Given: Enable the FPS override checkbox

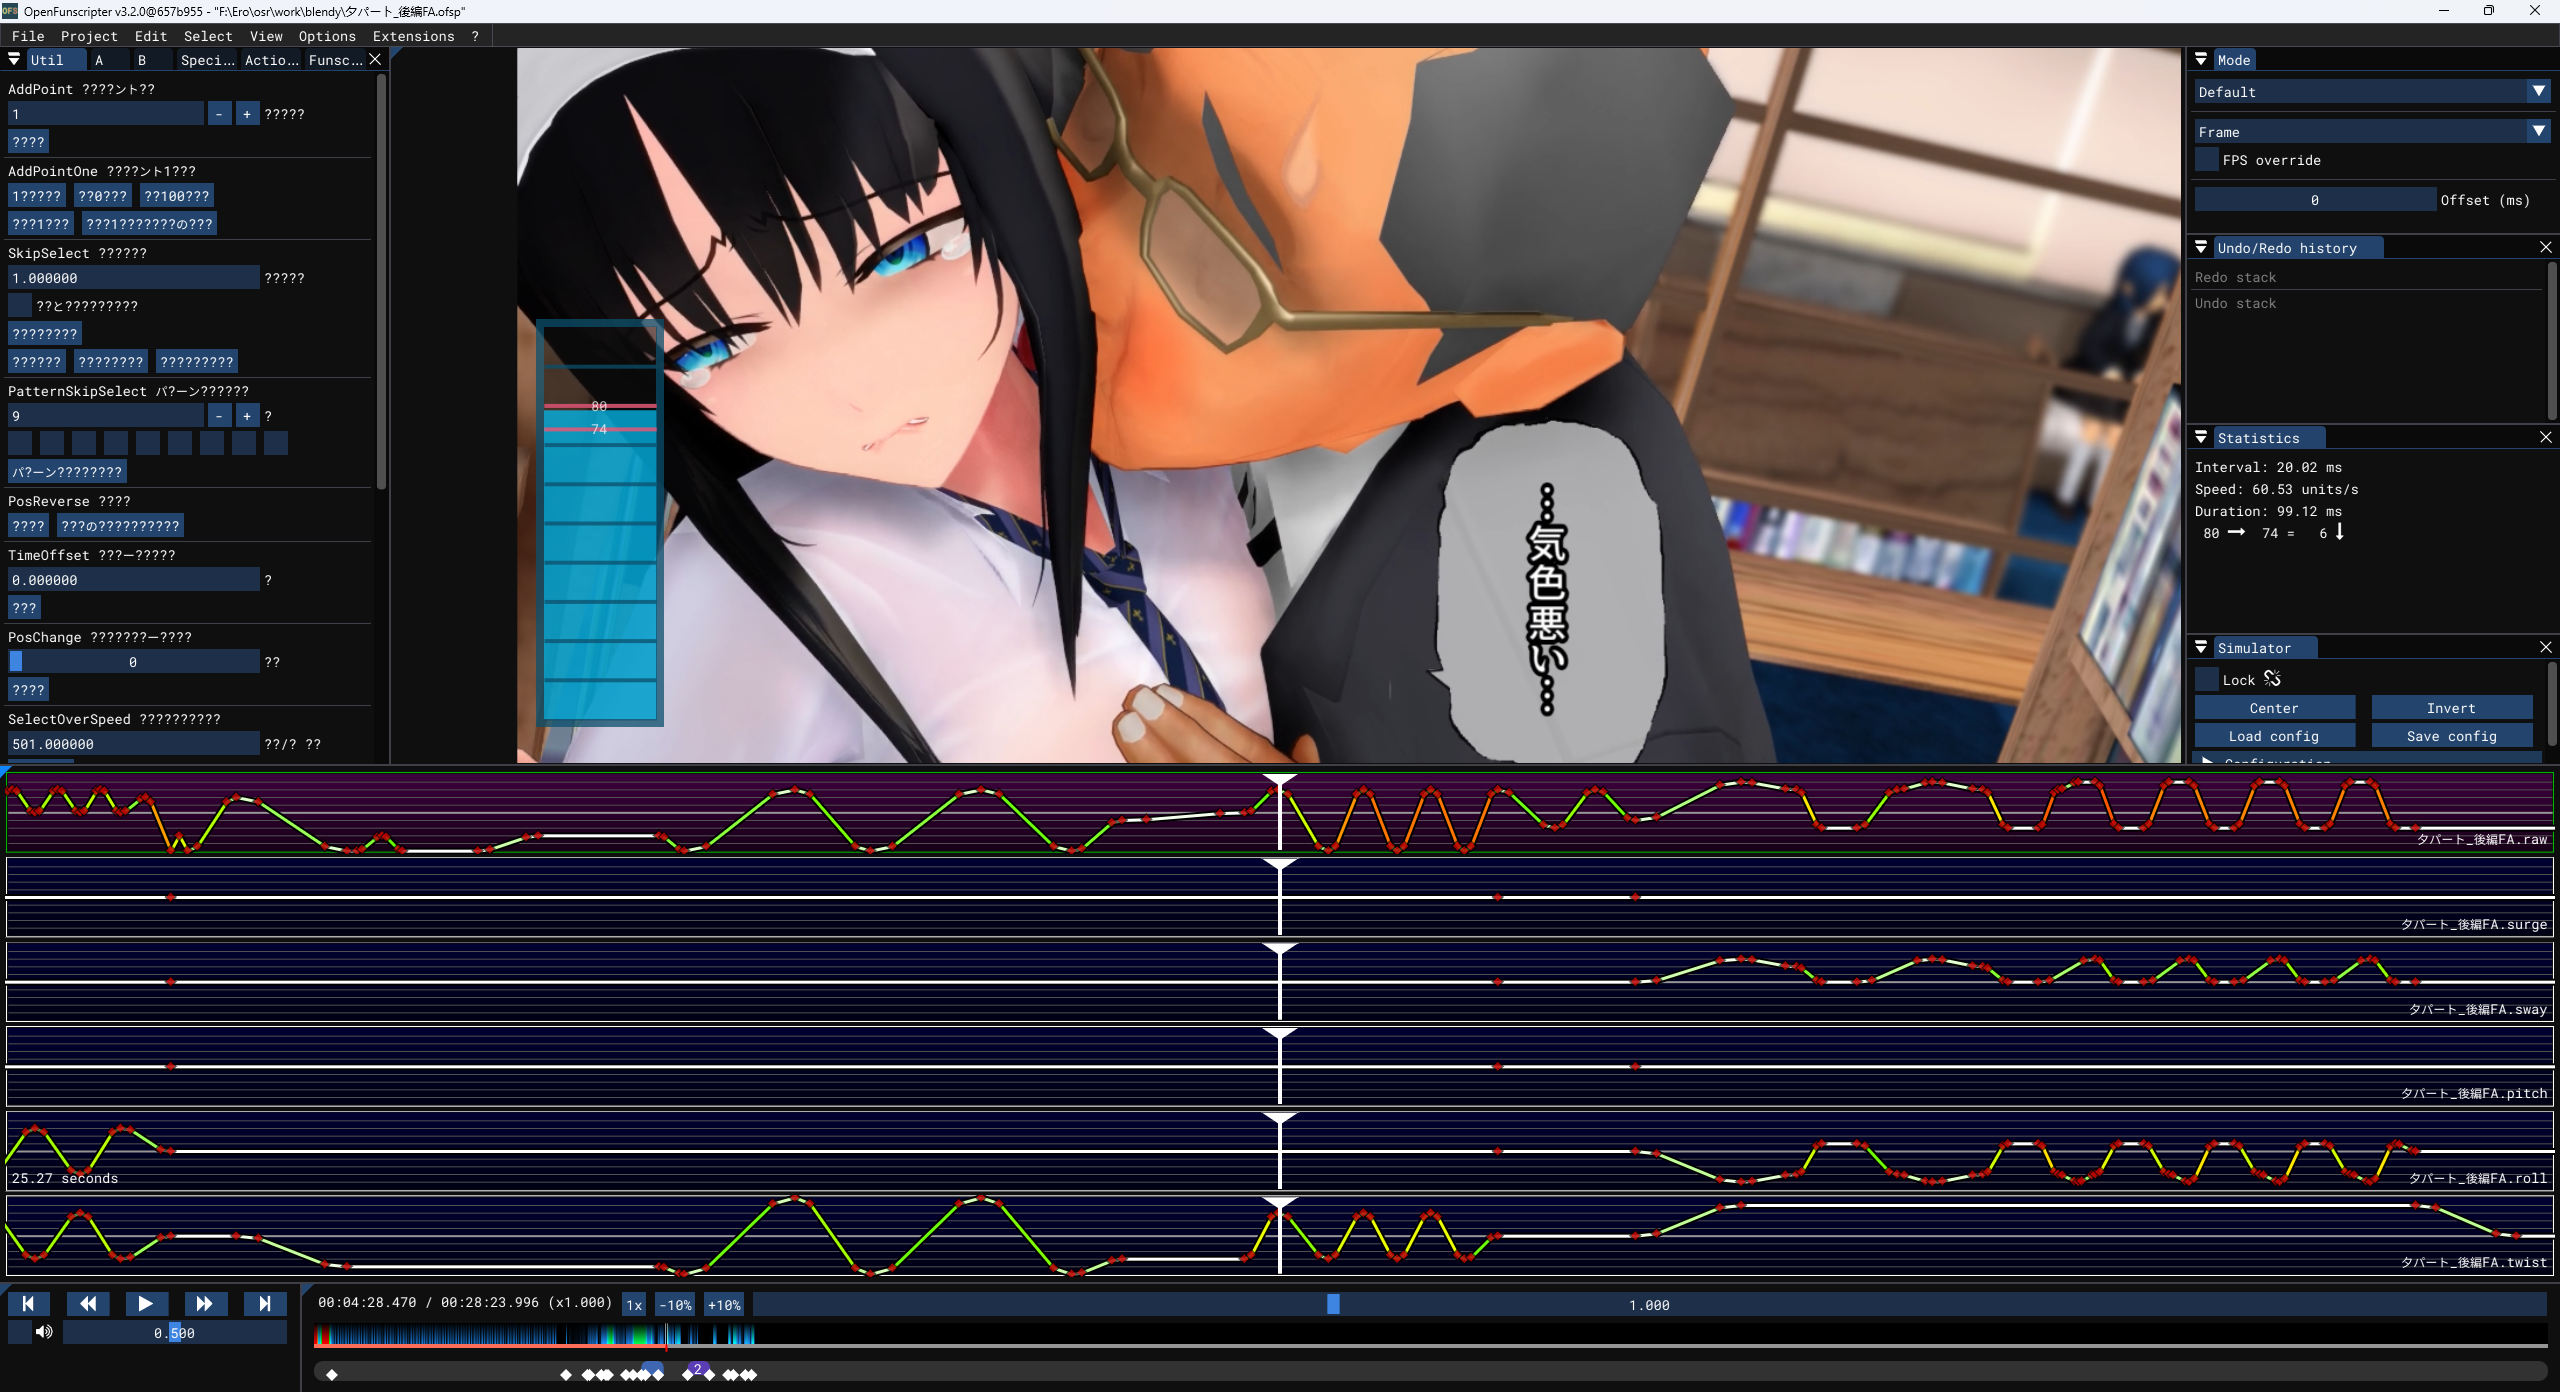Looking at the screenshot, I should [x=2206, y=160].
